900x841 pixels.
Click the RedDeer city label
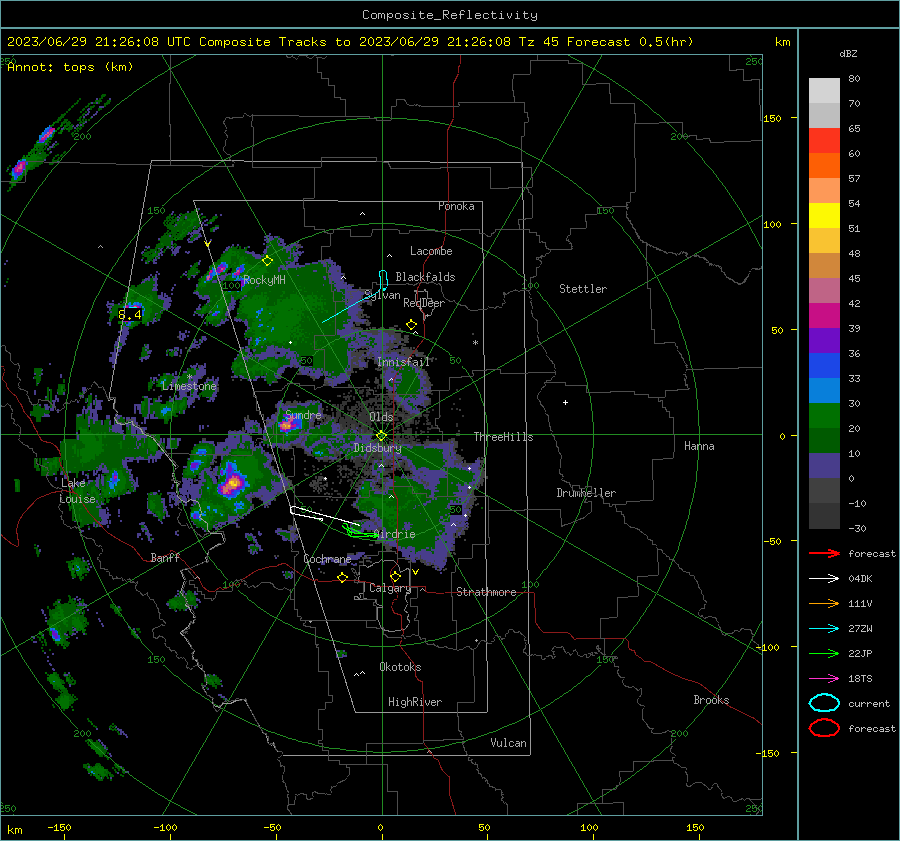click(424, 303)
